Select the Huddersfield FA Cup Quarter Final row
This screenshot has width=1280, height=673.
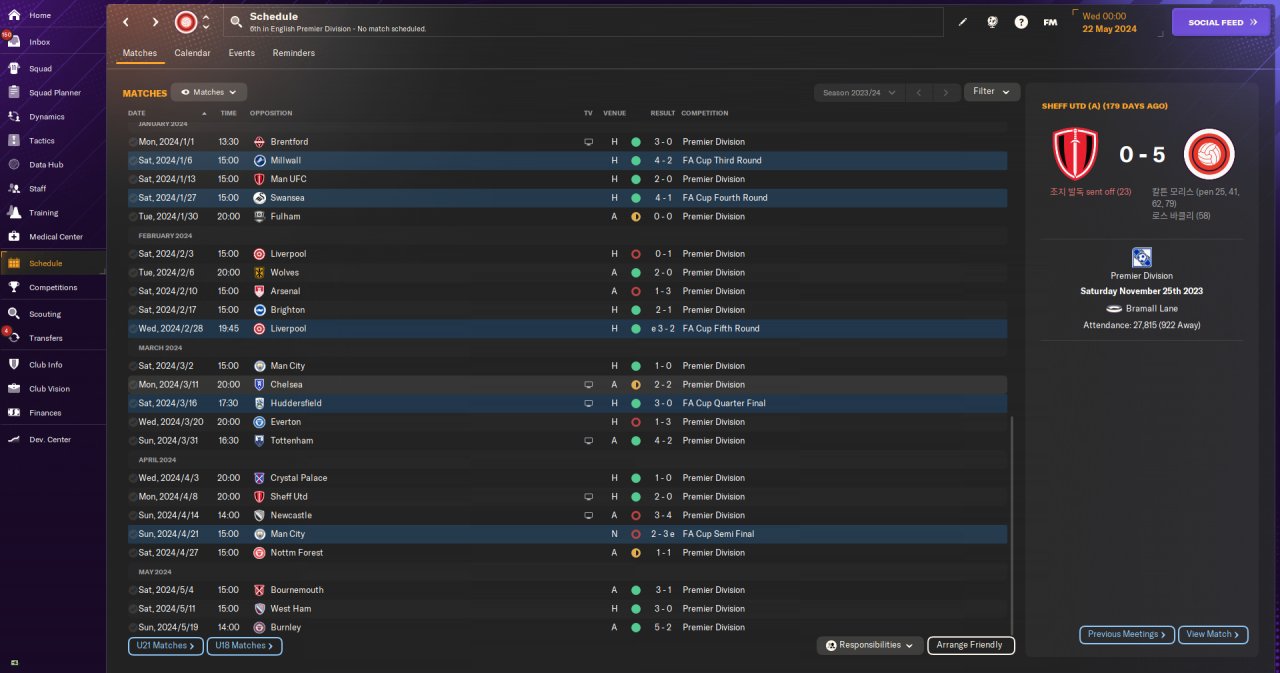pos(567,403)
